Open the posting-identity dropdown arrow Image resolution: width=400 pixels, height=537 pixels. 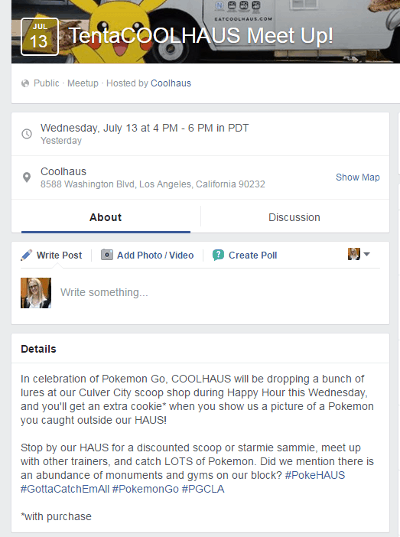[x=367, y=254]
